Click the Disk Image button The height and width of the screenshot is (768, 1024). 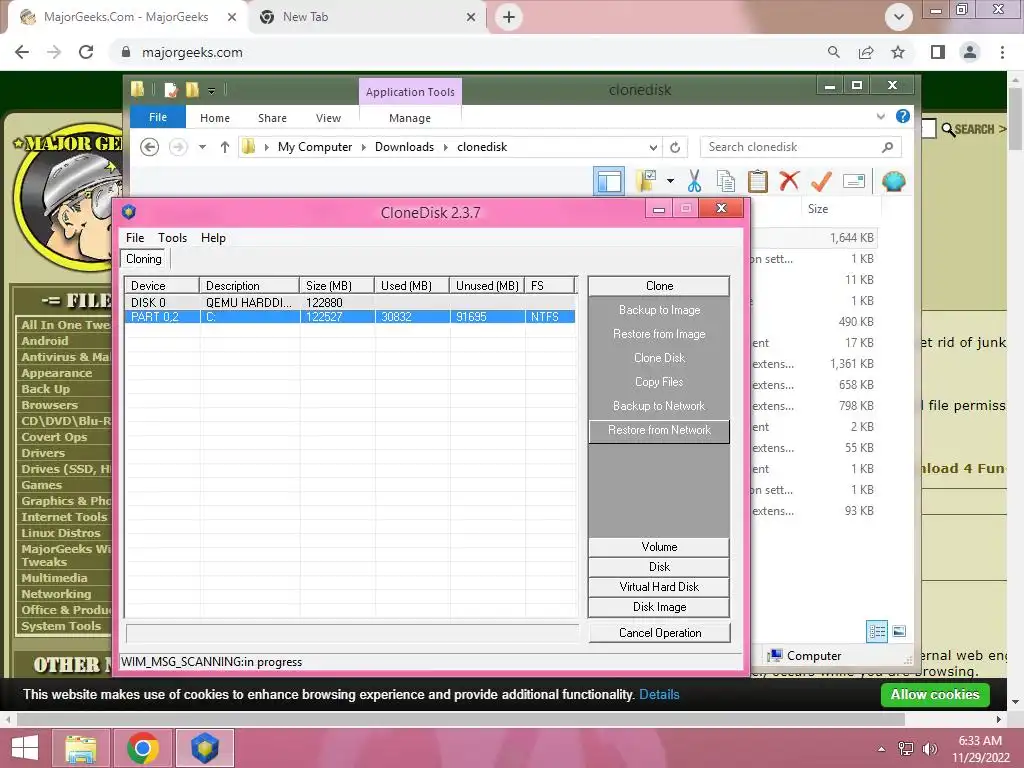click(x=659, y=607)
